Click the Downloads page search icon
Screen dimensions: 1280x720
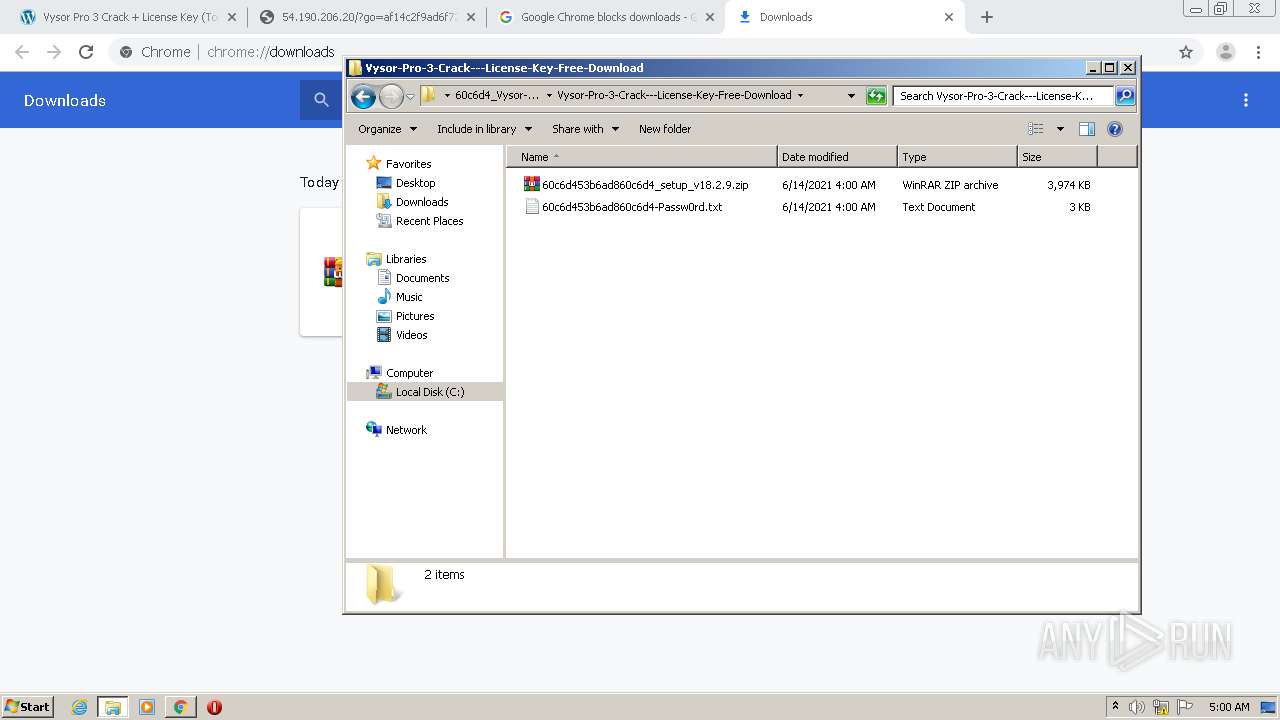(x=321, y=100)
